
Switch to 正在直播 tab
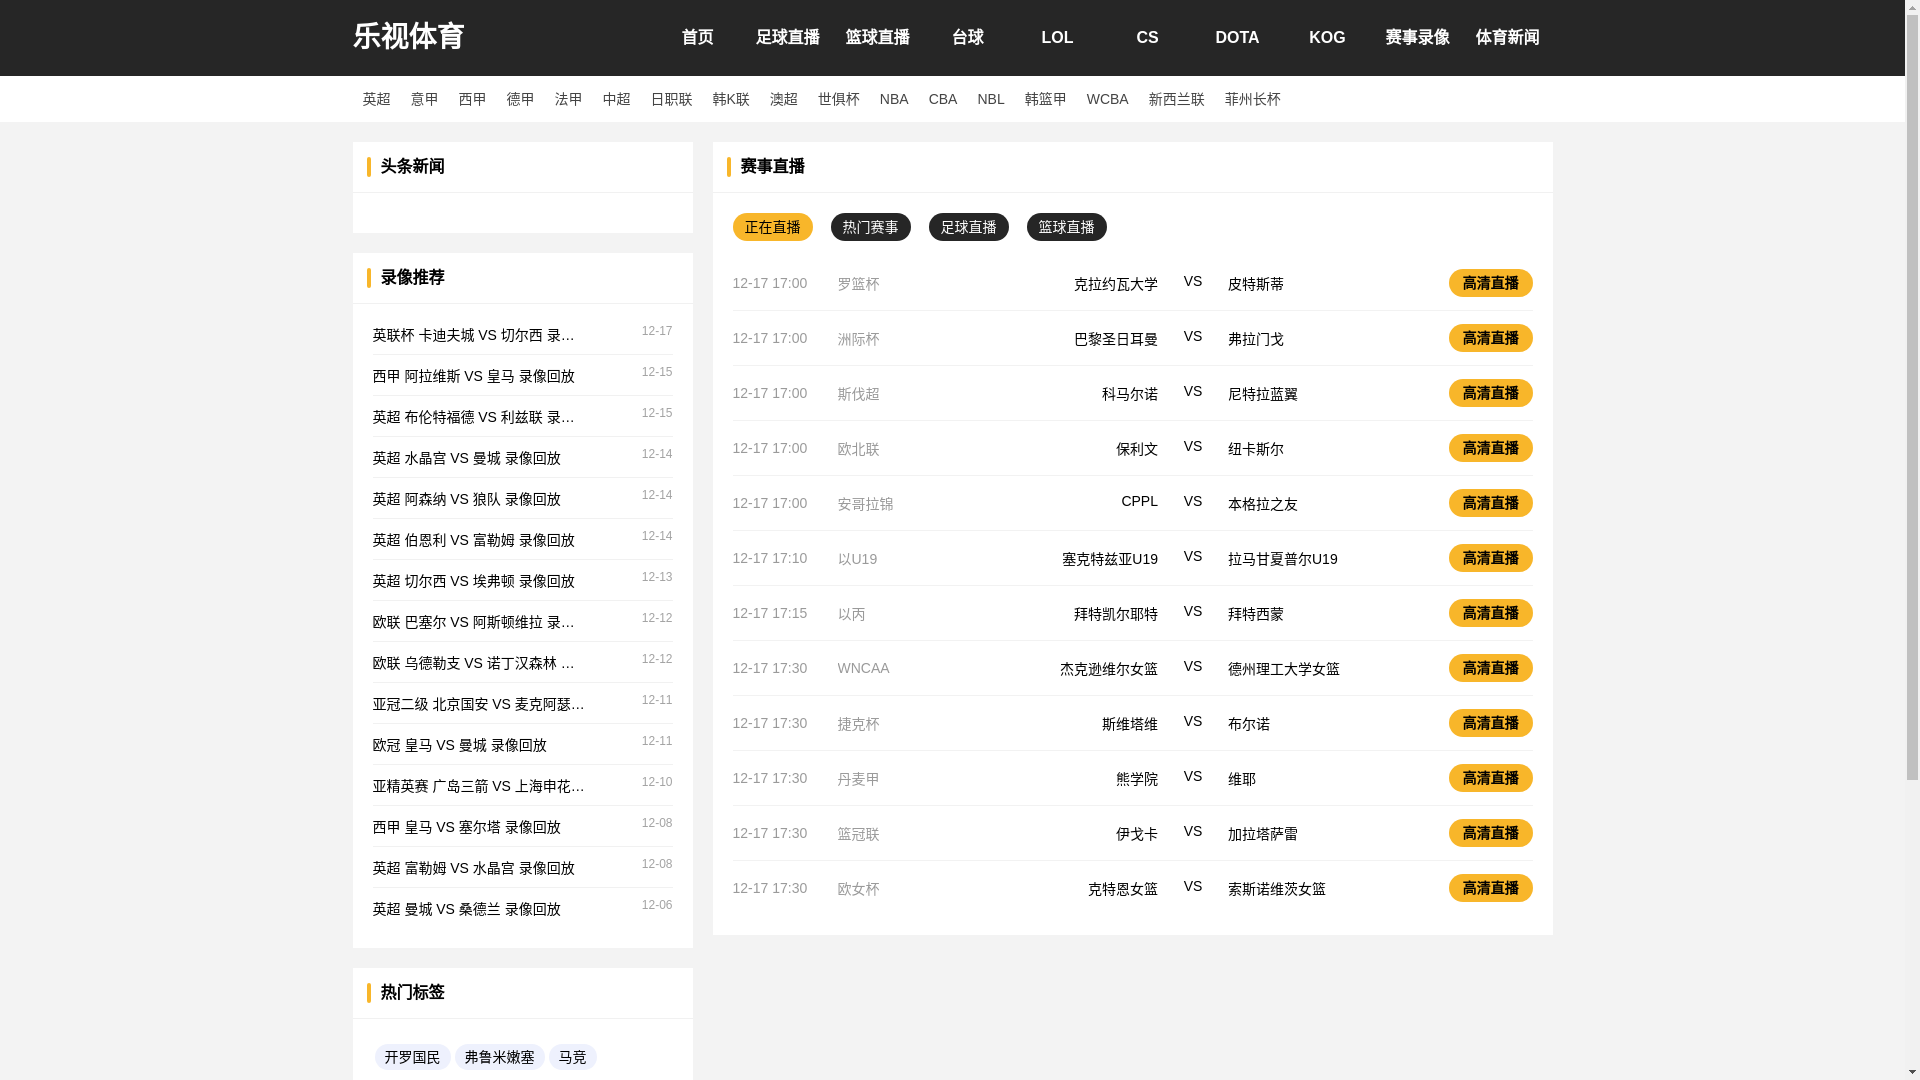[773, 227]
